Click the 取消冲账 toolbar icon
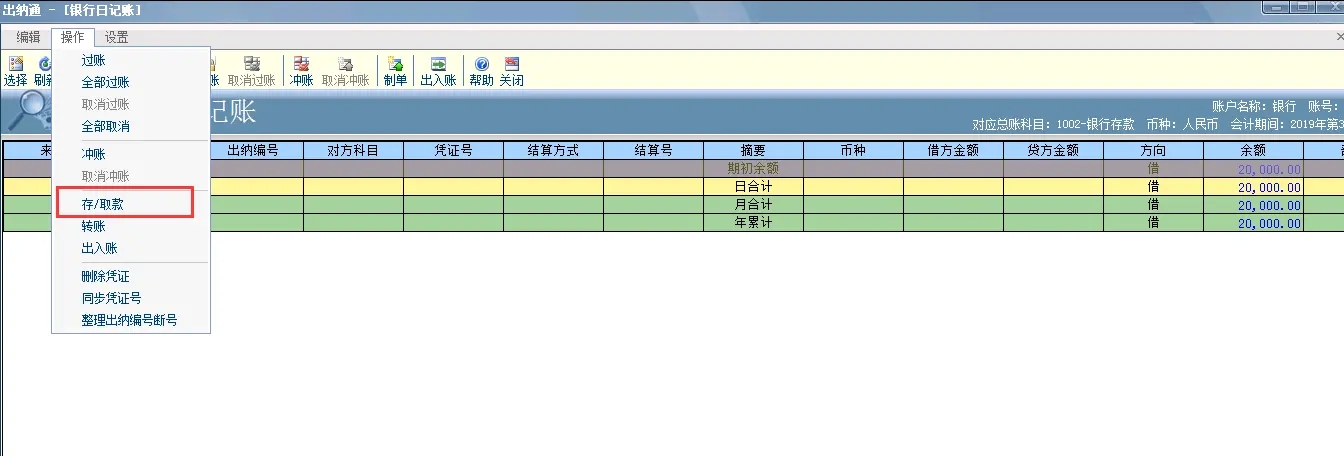Viewport: 1344px width, 456px height. (x=346, y=71)
